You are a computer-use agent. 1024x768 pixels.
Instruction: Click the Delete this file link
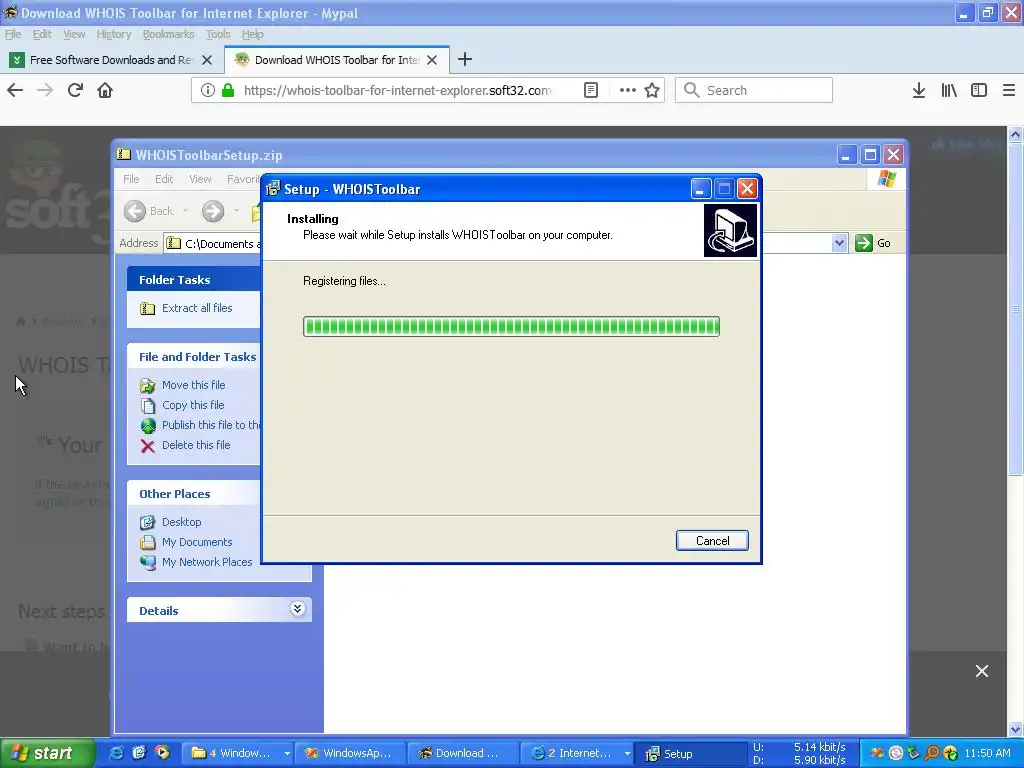[x=196, y=445]
